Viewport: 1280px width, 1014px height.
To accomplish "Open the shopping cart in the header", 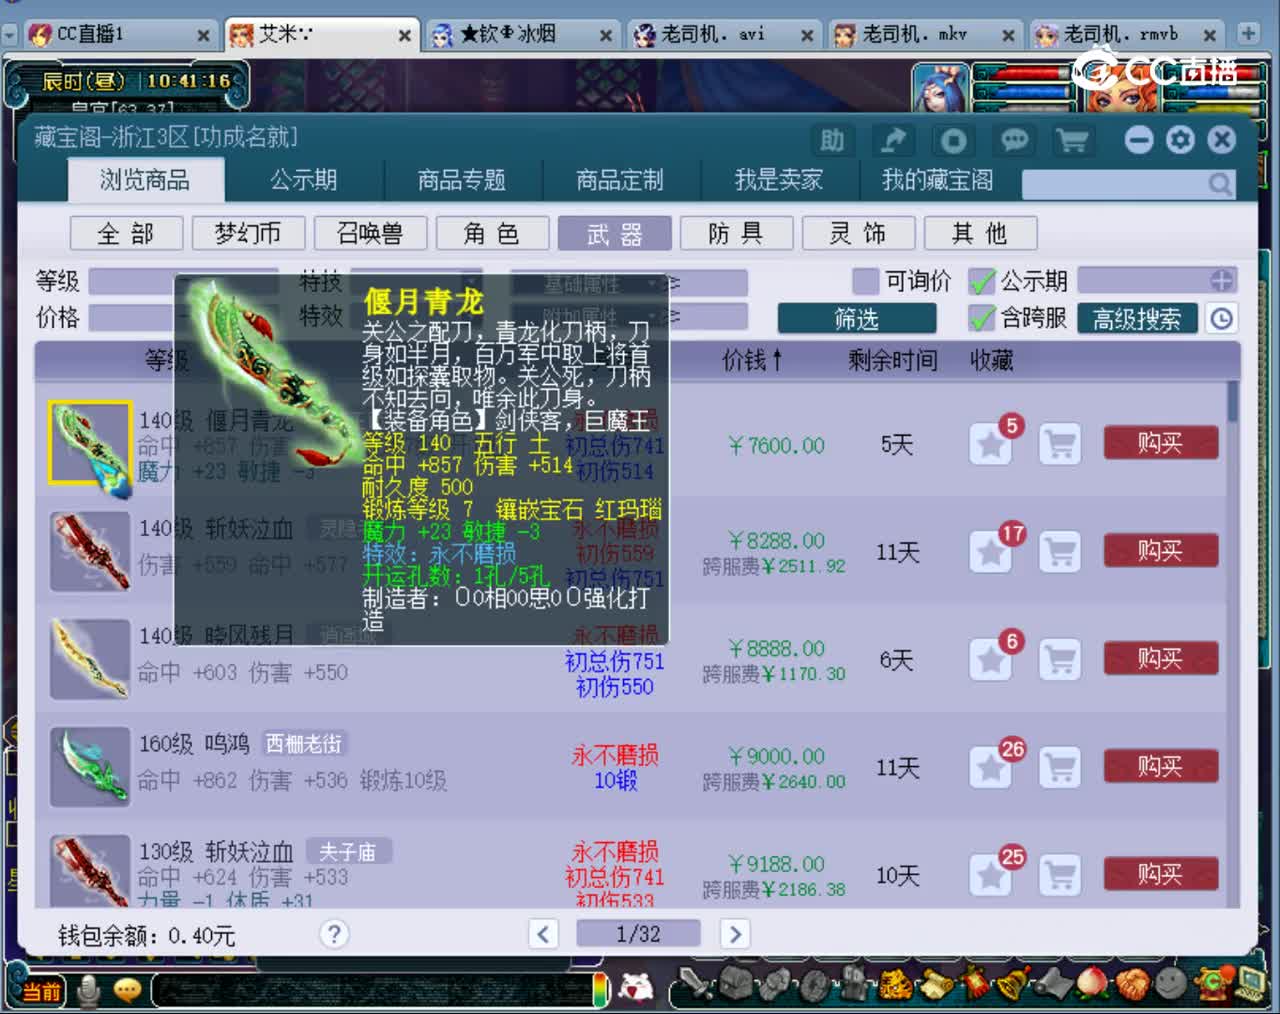I will tap(1072, 140).
